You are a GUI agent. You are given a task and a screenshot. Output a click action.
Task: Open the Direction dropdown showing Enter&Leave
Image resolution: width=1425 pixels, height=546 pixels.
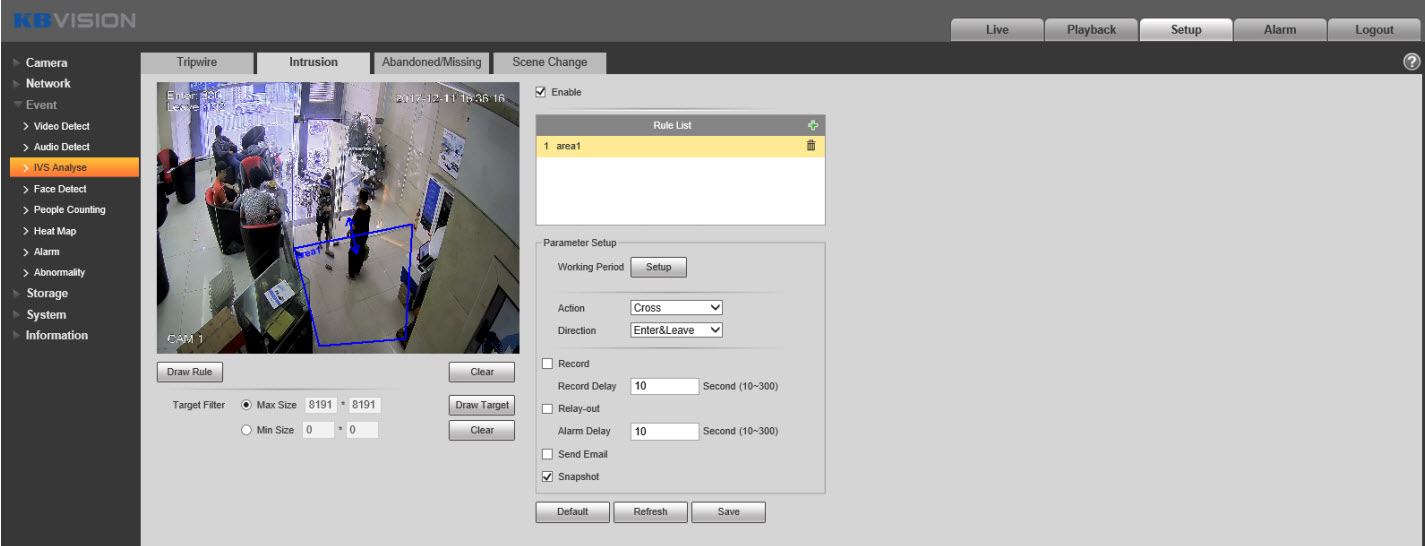click(676, 330)
